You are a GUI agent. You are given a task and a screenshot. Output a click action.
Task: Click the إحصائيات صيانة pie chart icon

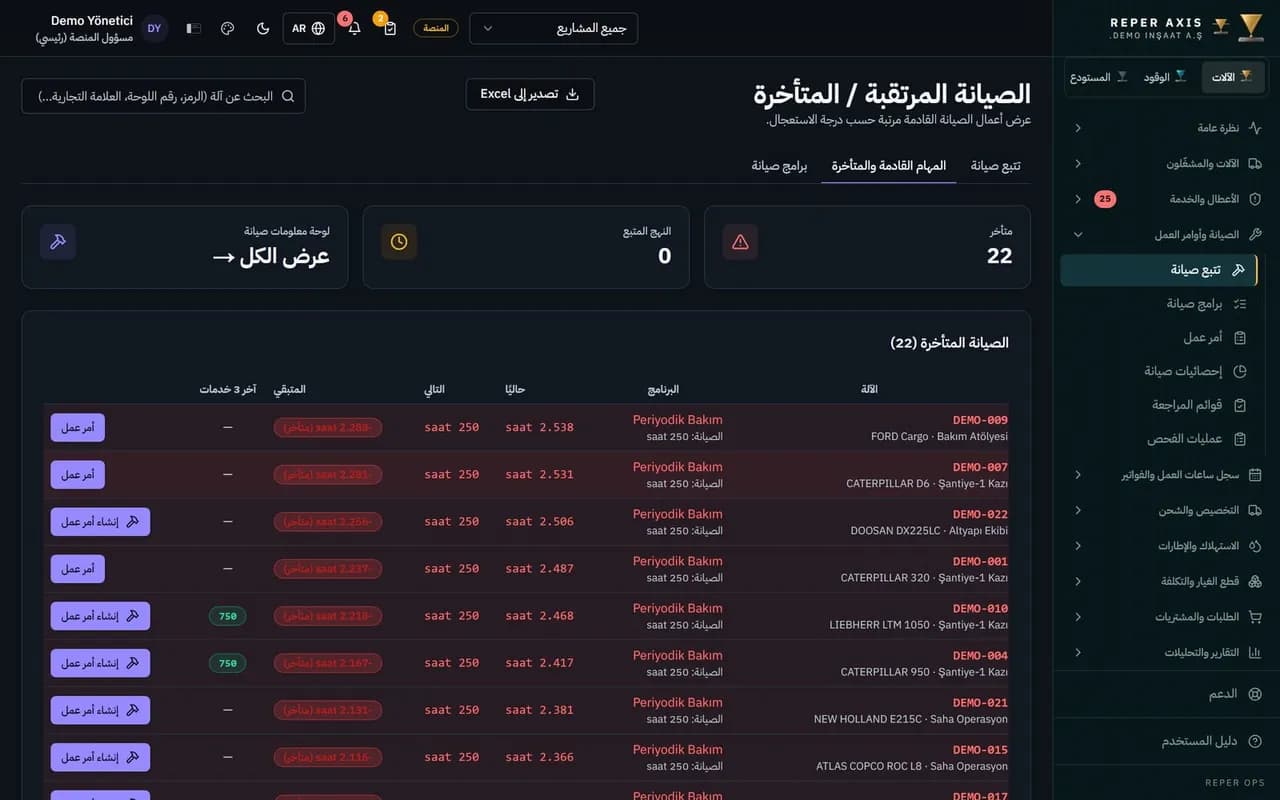pos(1240,371)
